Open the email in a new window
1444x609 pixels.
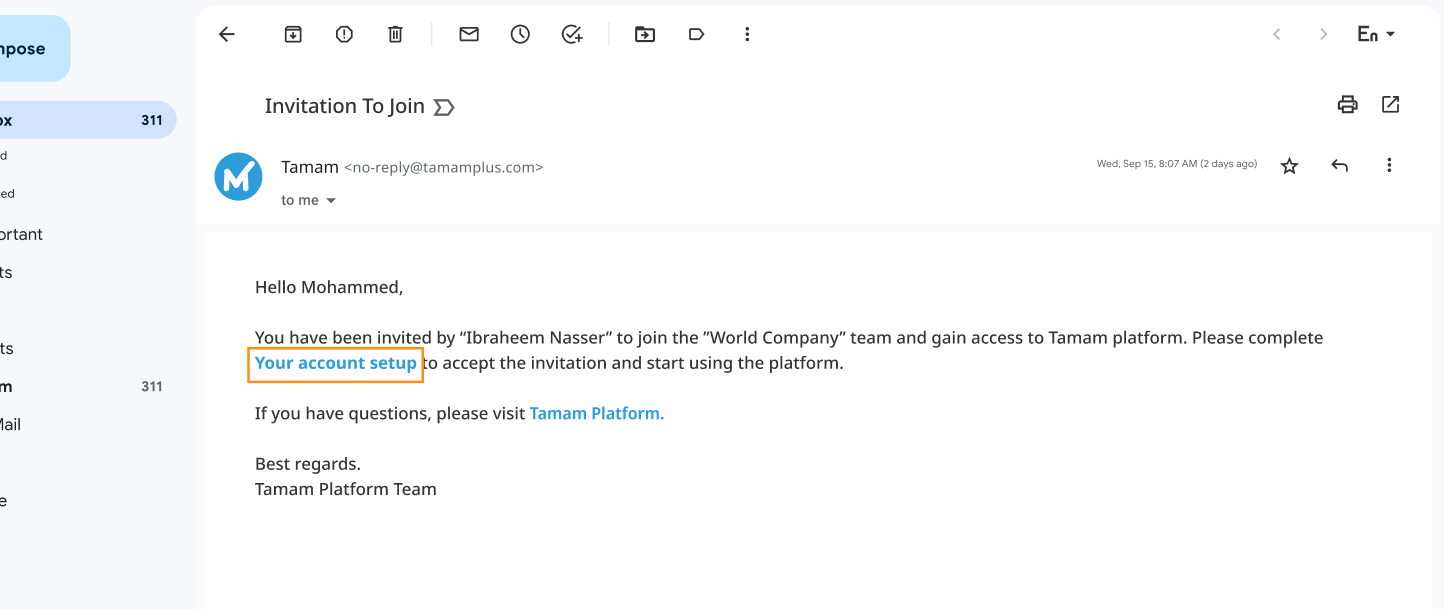point(1390,104)
